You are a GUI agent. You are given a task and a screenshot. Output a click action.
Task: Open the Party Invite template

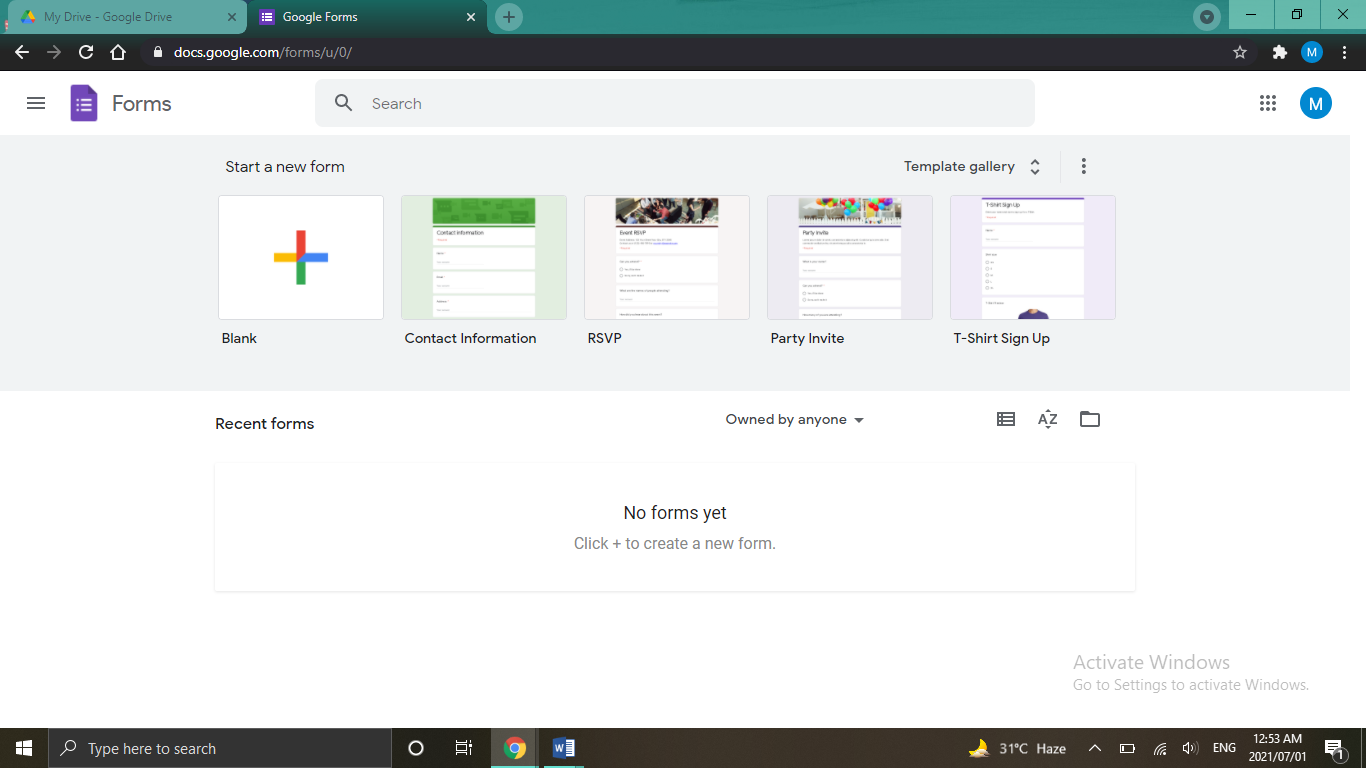click(x=850, y=258)
